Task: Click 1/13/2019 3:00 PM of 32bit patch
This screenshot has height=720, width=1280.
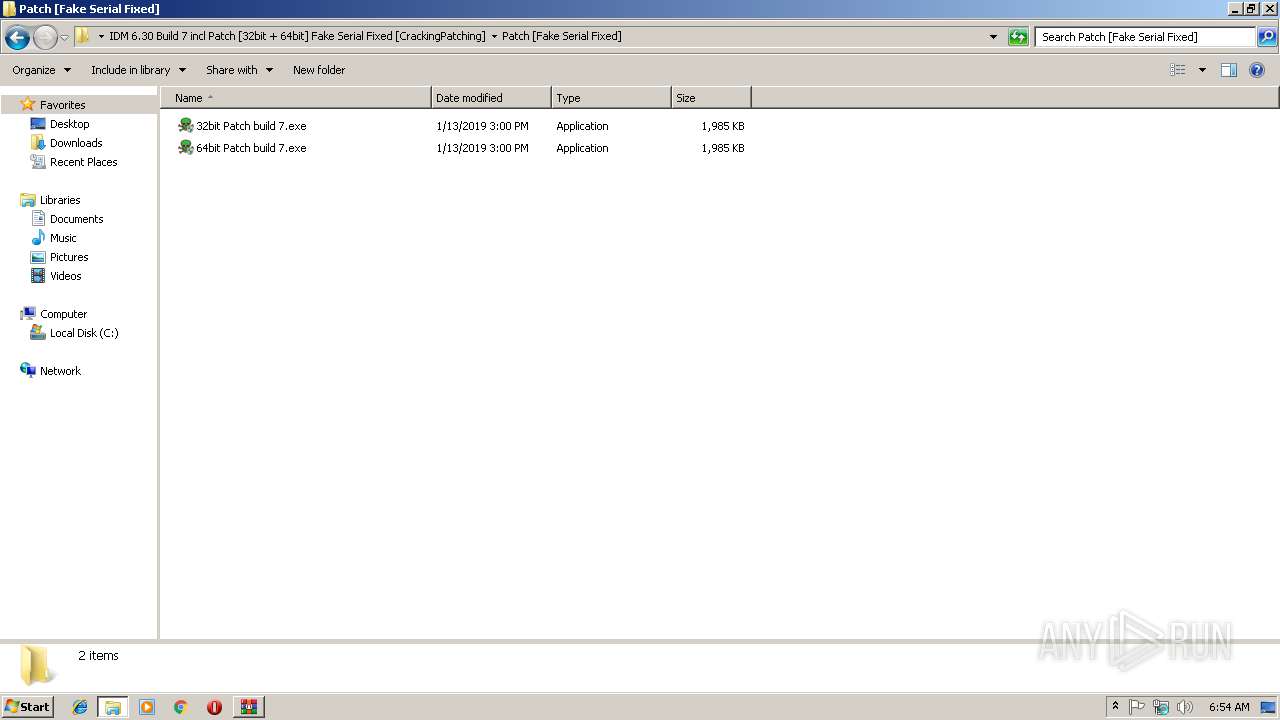Action: point(482,126)
